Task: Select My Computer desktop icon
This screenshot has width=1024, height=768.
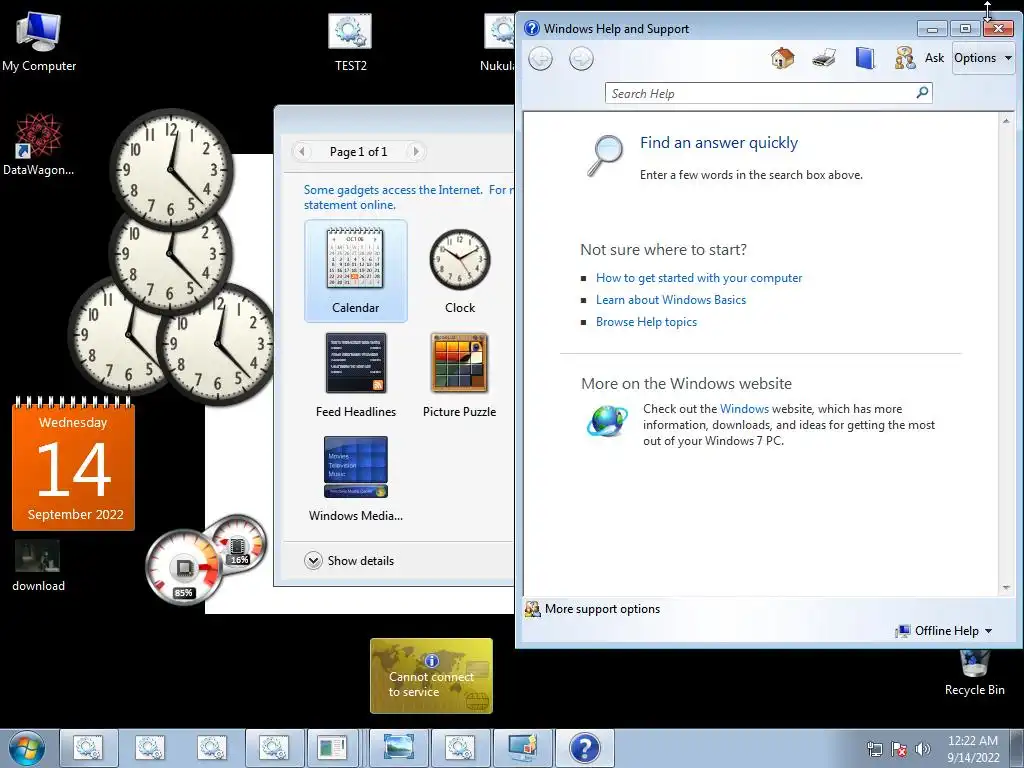Action: point(39,41)
